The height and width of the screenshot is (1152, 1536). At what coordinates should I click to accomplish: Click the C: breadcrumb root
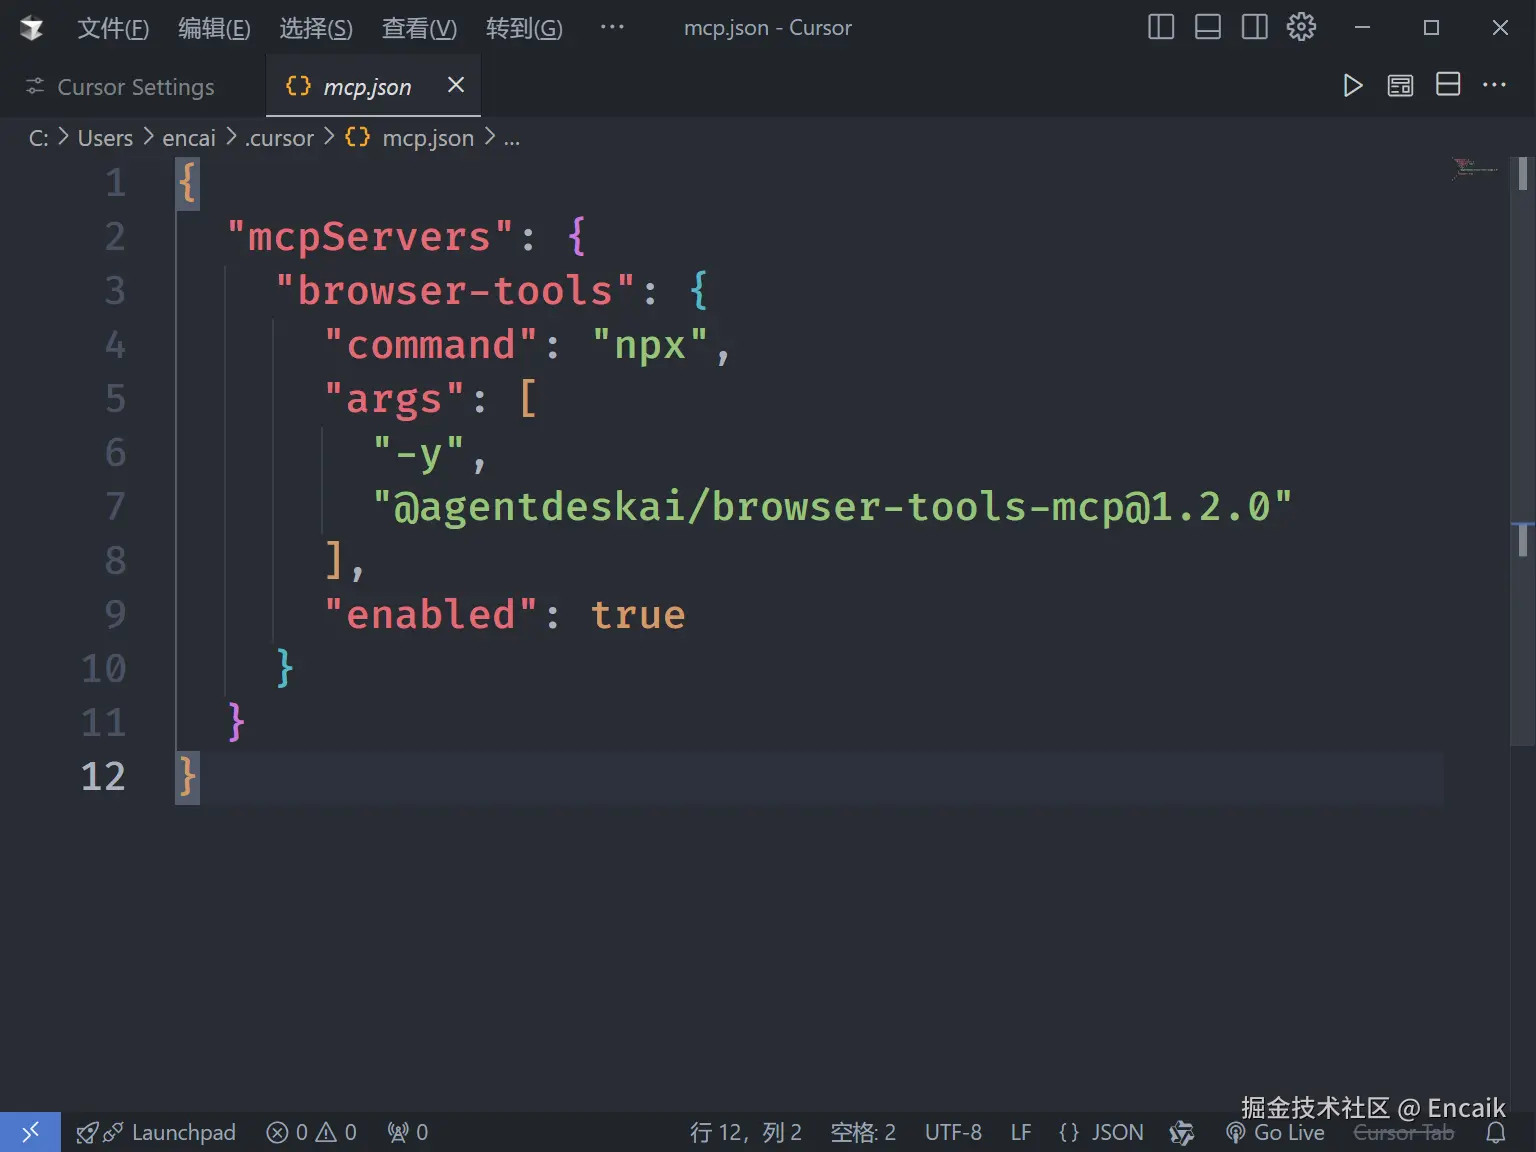(38, 138)
